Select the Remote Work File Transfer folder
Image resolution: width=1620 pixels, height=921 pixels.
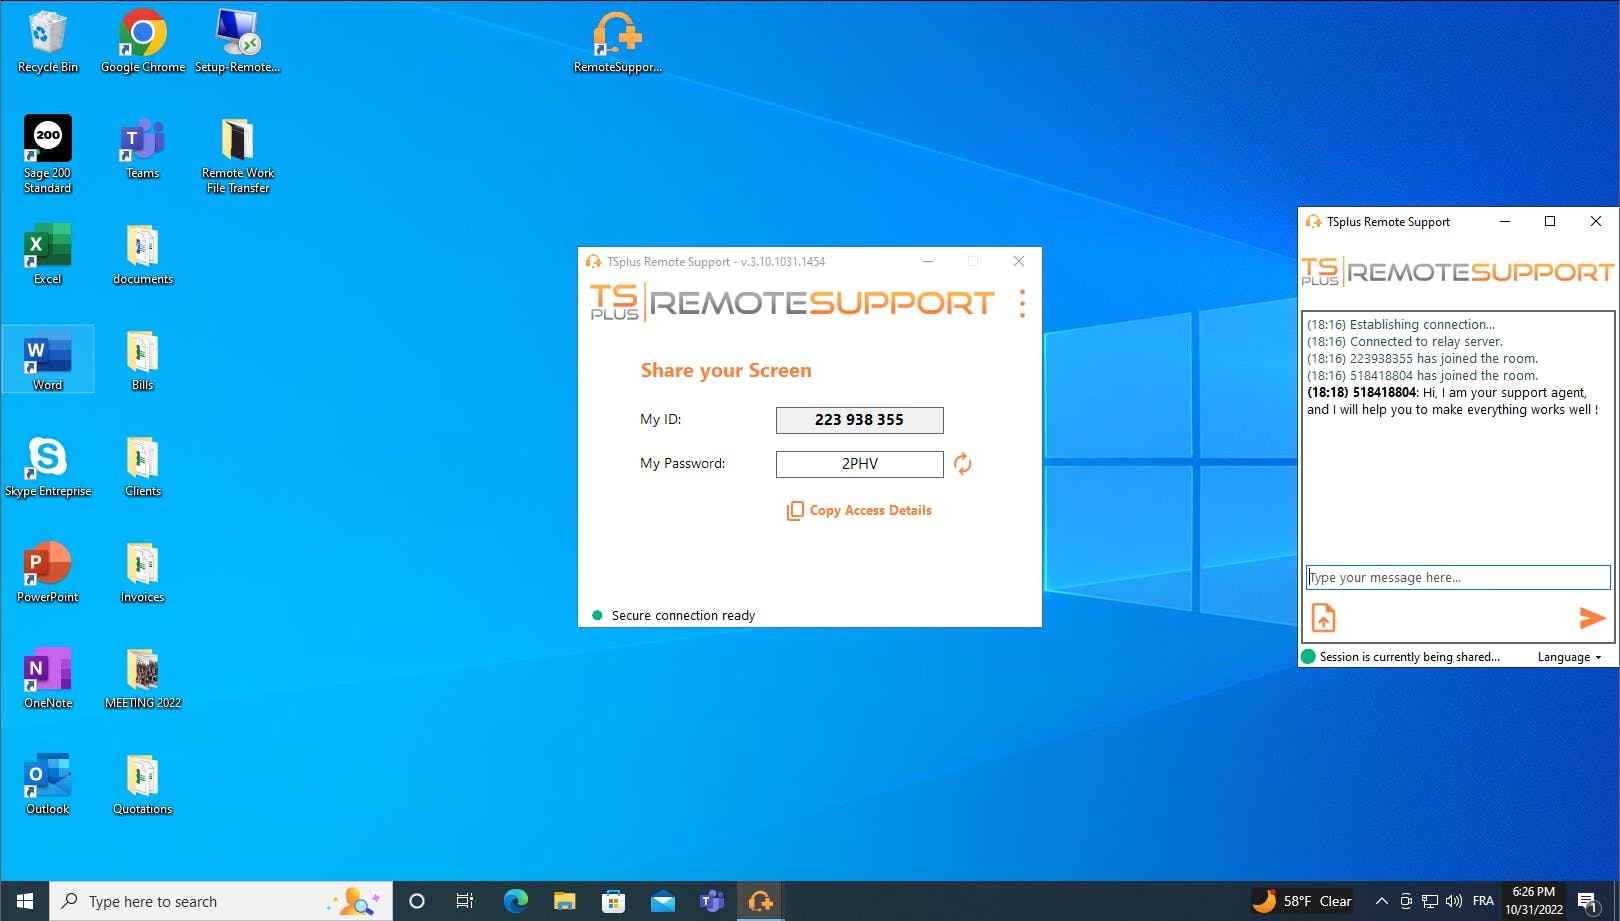(237, 154)
